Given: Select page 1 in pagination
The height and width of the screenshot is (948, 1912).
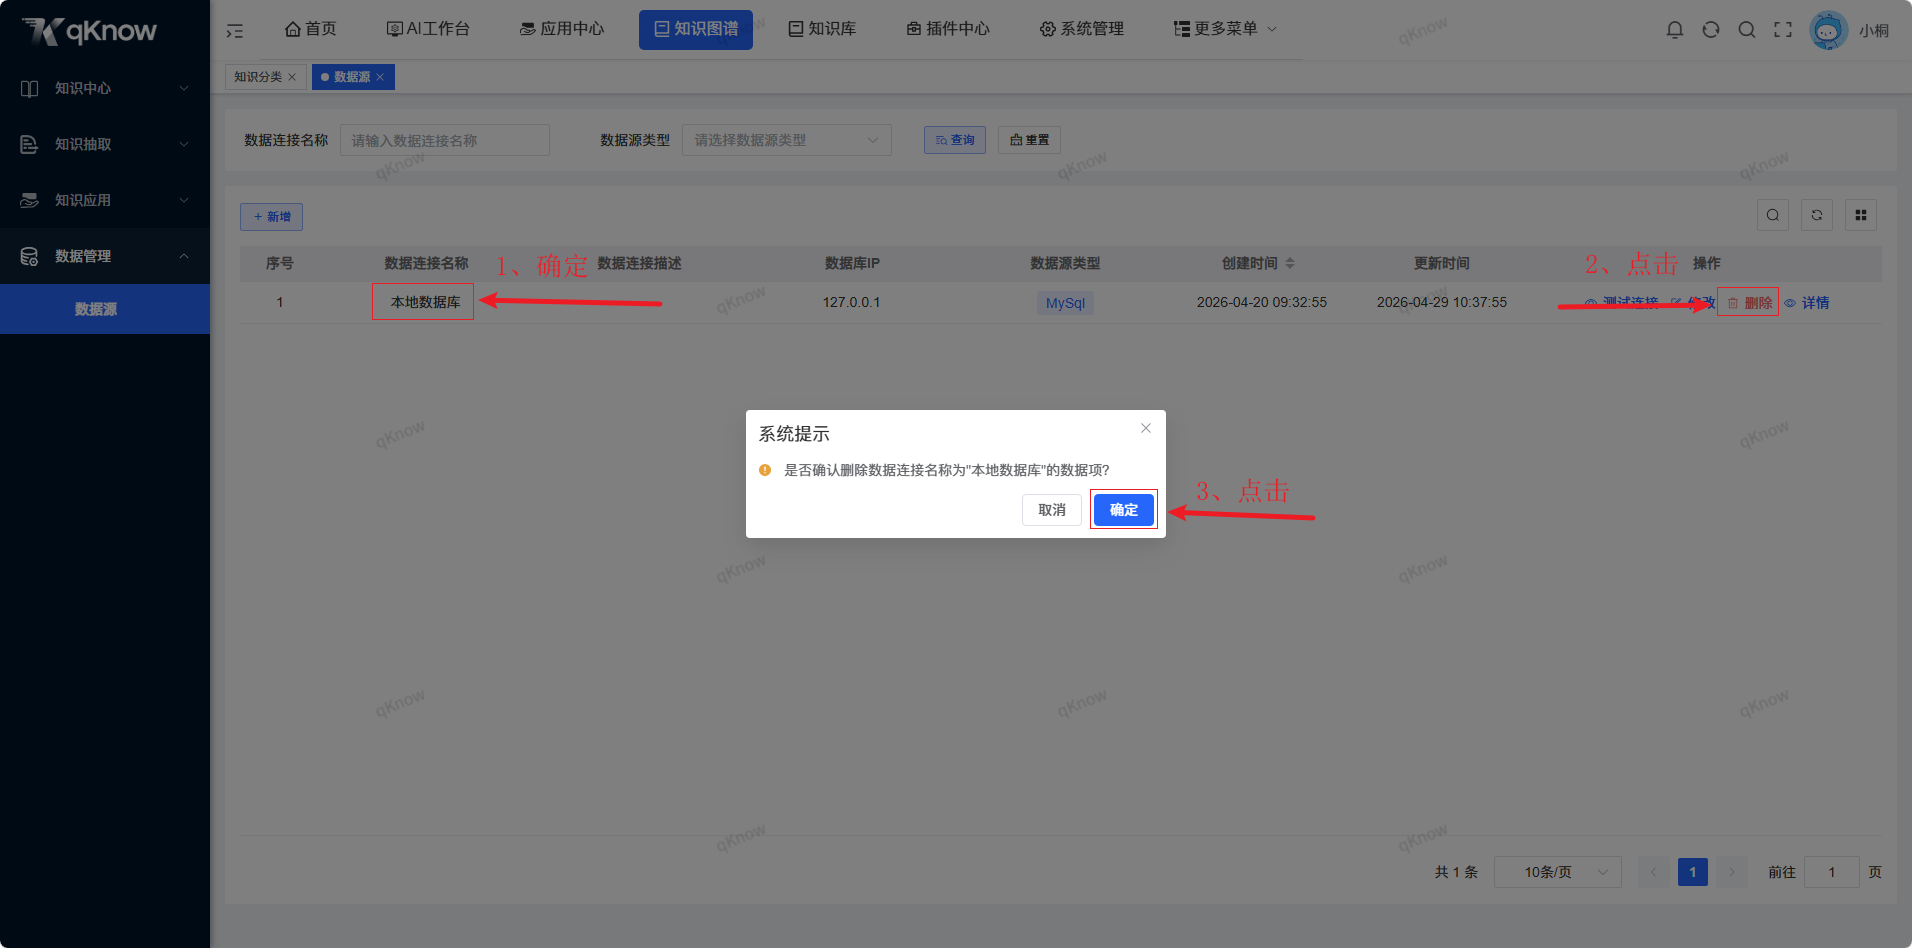Looking at the screenshot, I should (1693, 872).
